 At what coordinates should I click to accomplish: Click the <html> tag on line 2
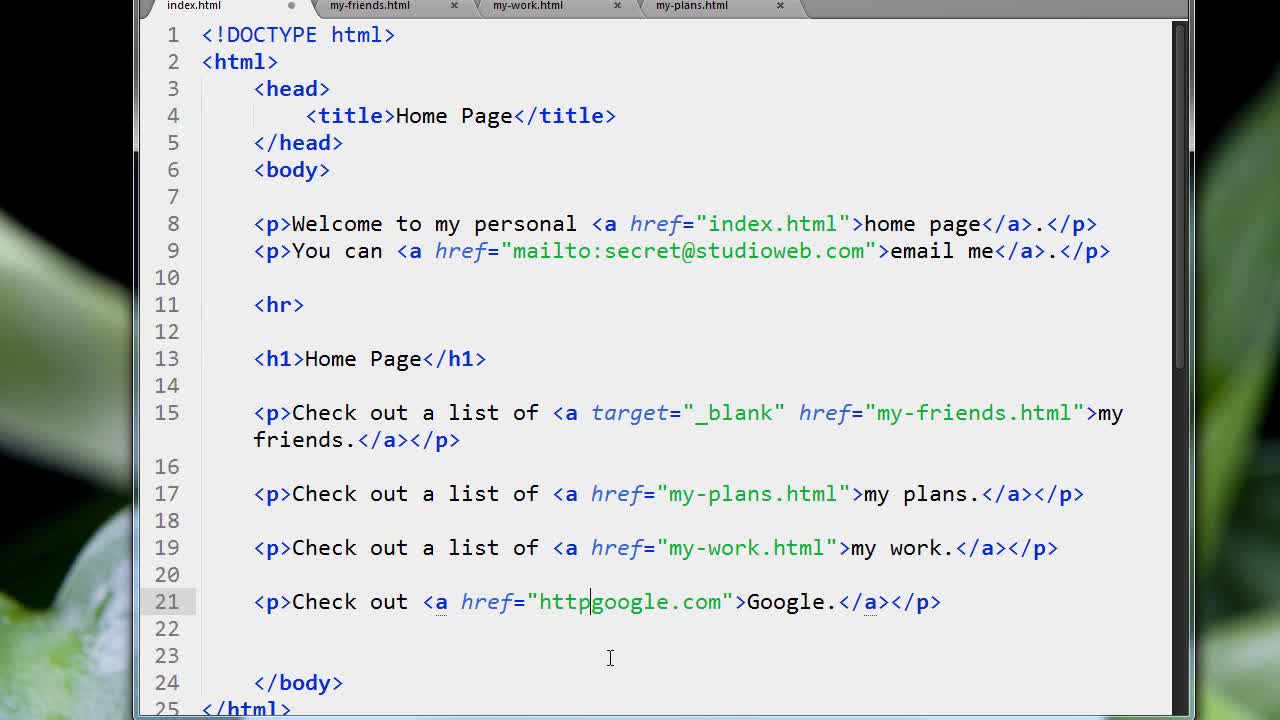240,62
